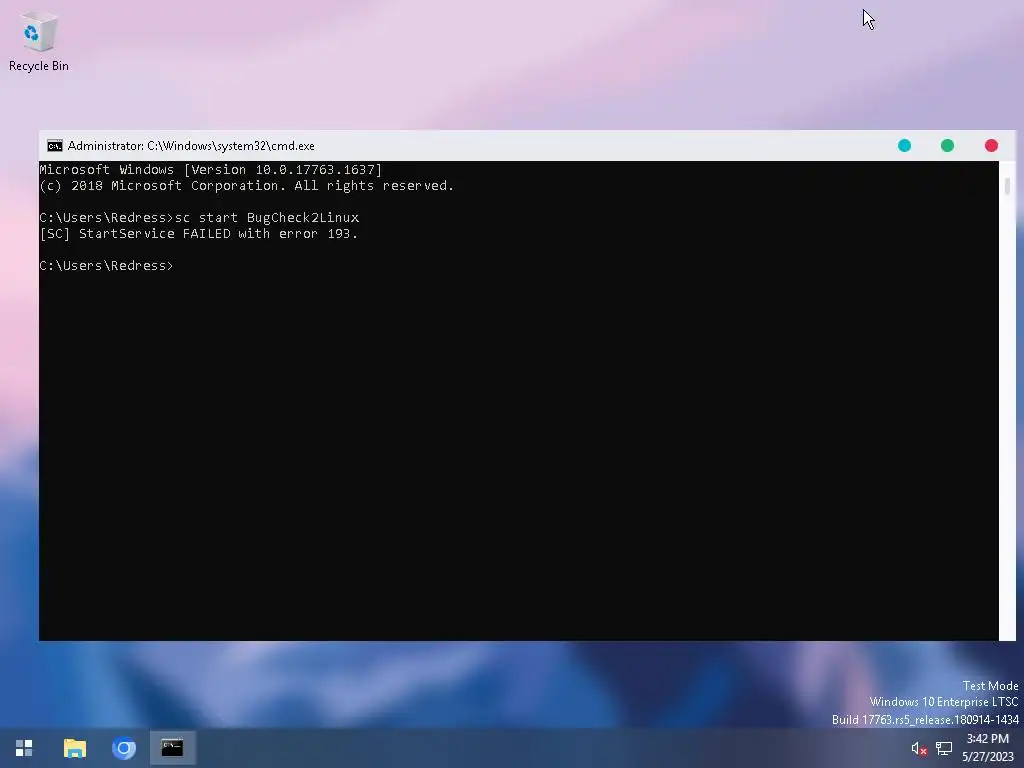Click the last C:\Users\Redress> prompt

point(106,266)
